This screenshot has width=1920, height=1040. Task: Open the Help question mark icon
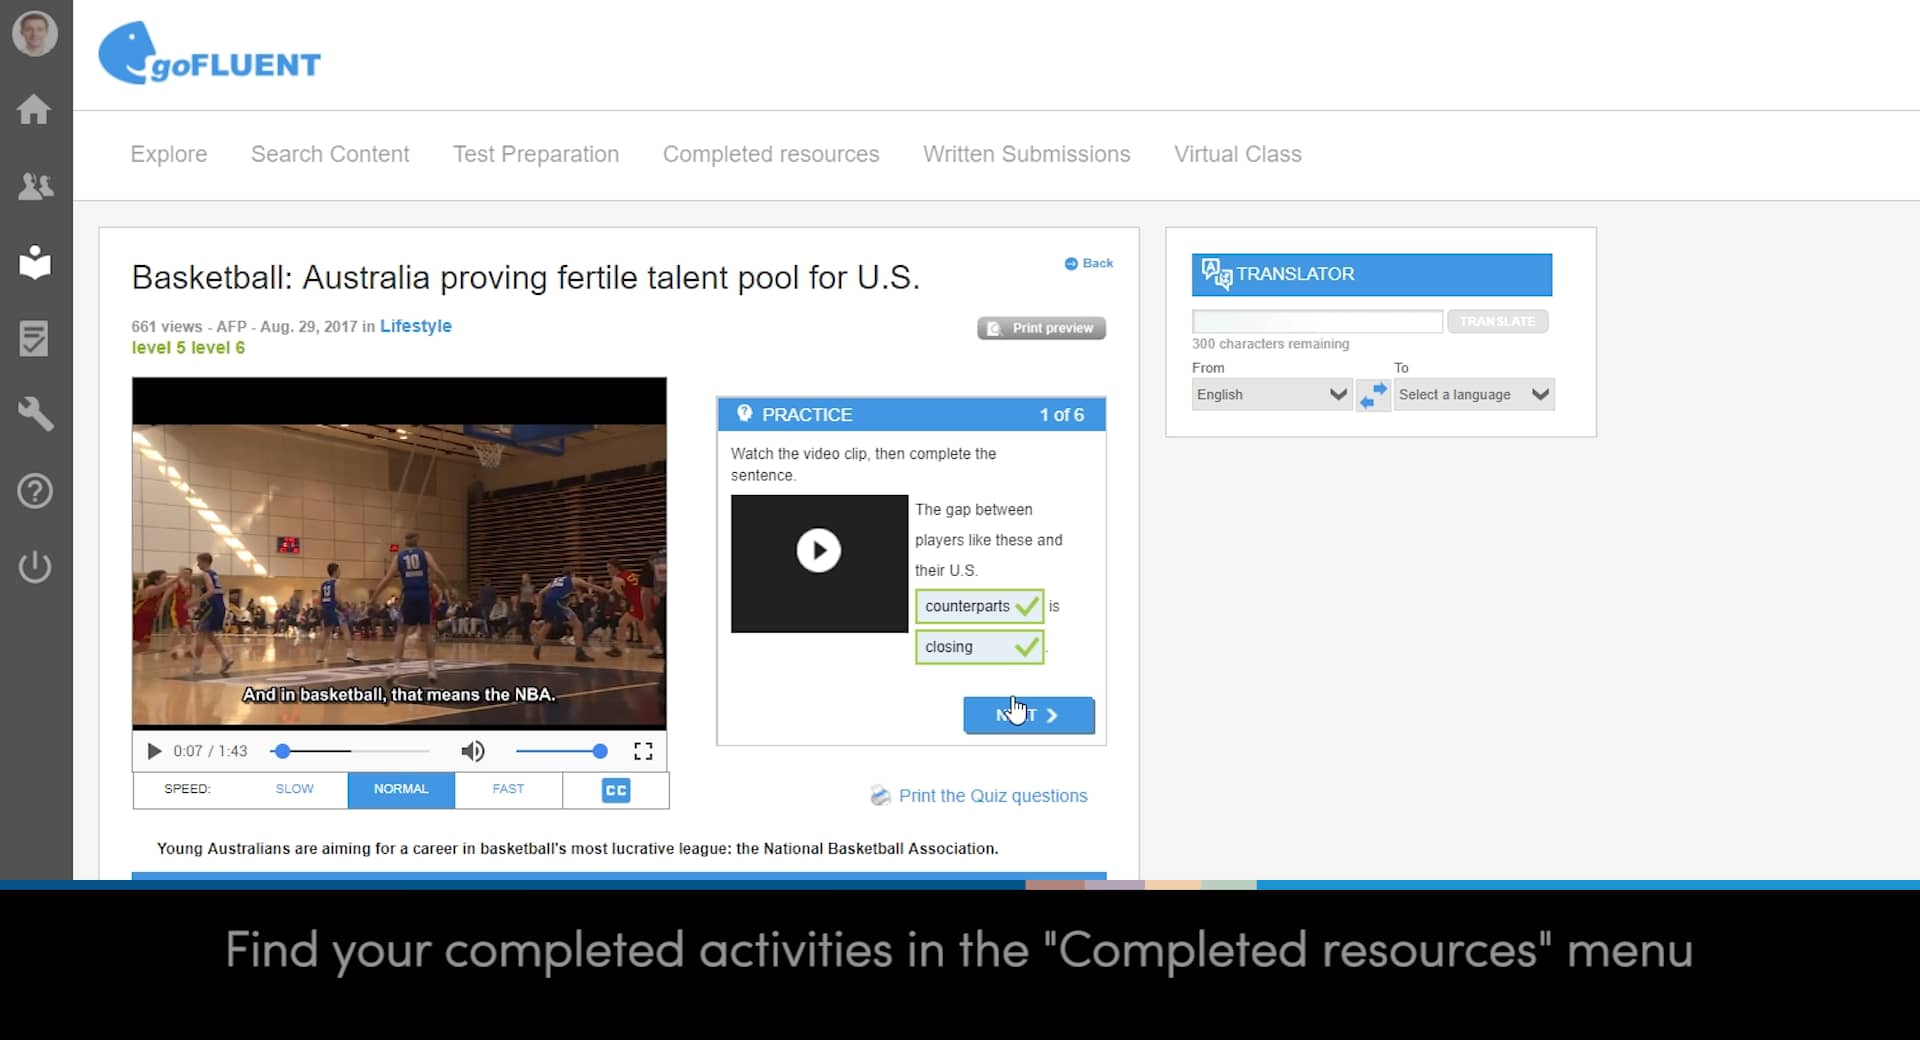[x=34, y=491]
